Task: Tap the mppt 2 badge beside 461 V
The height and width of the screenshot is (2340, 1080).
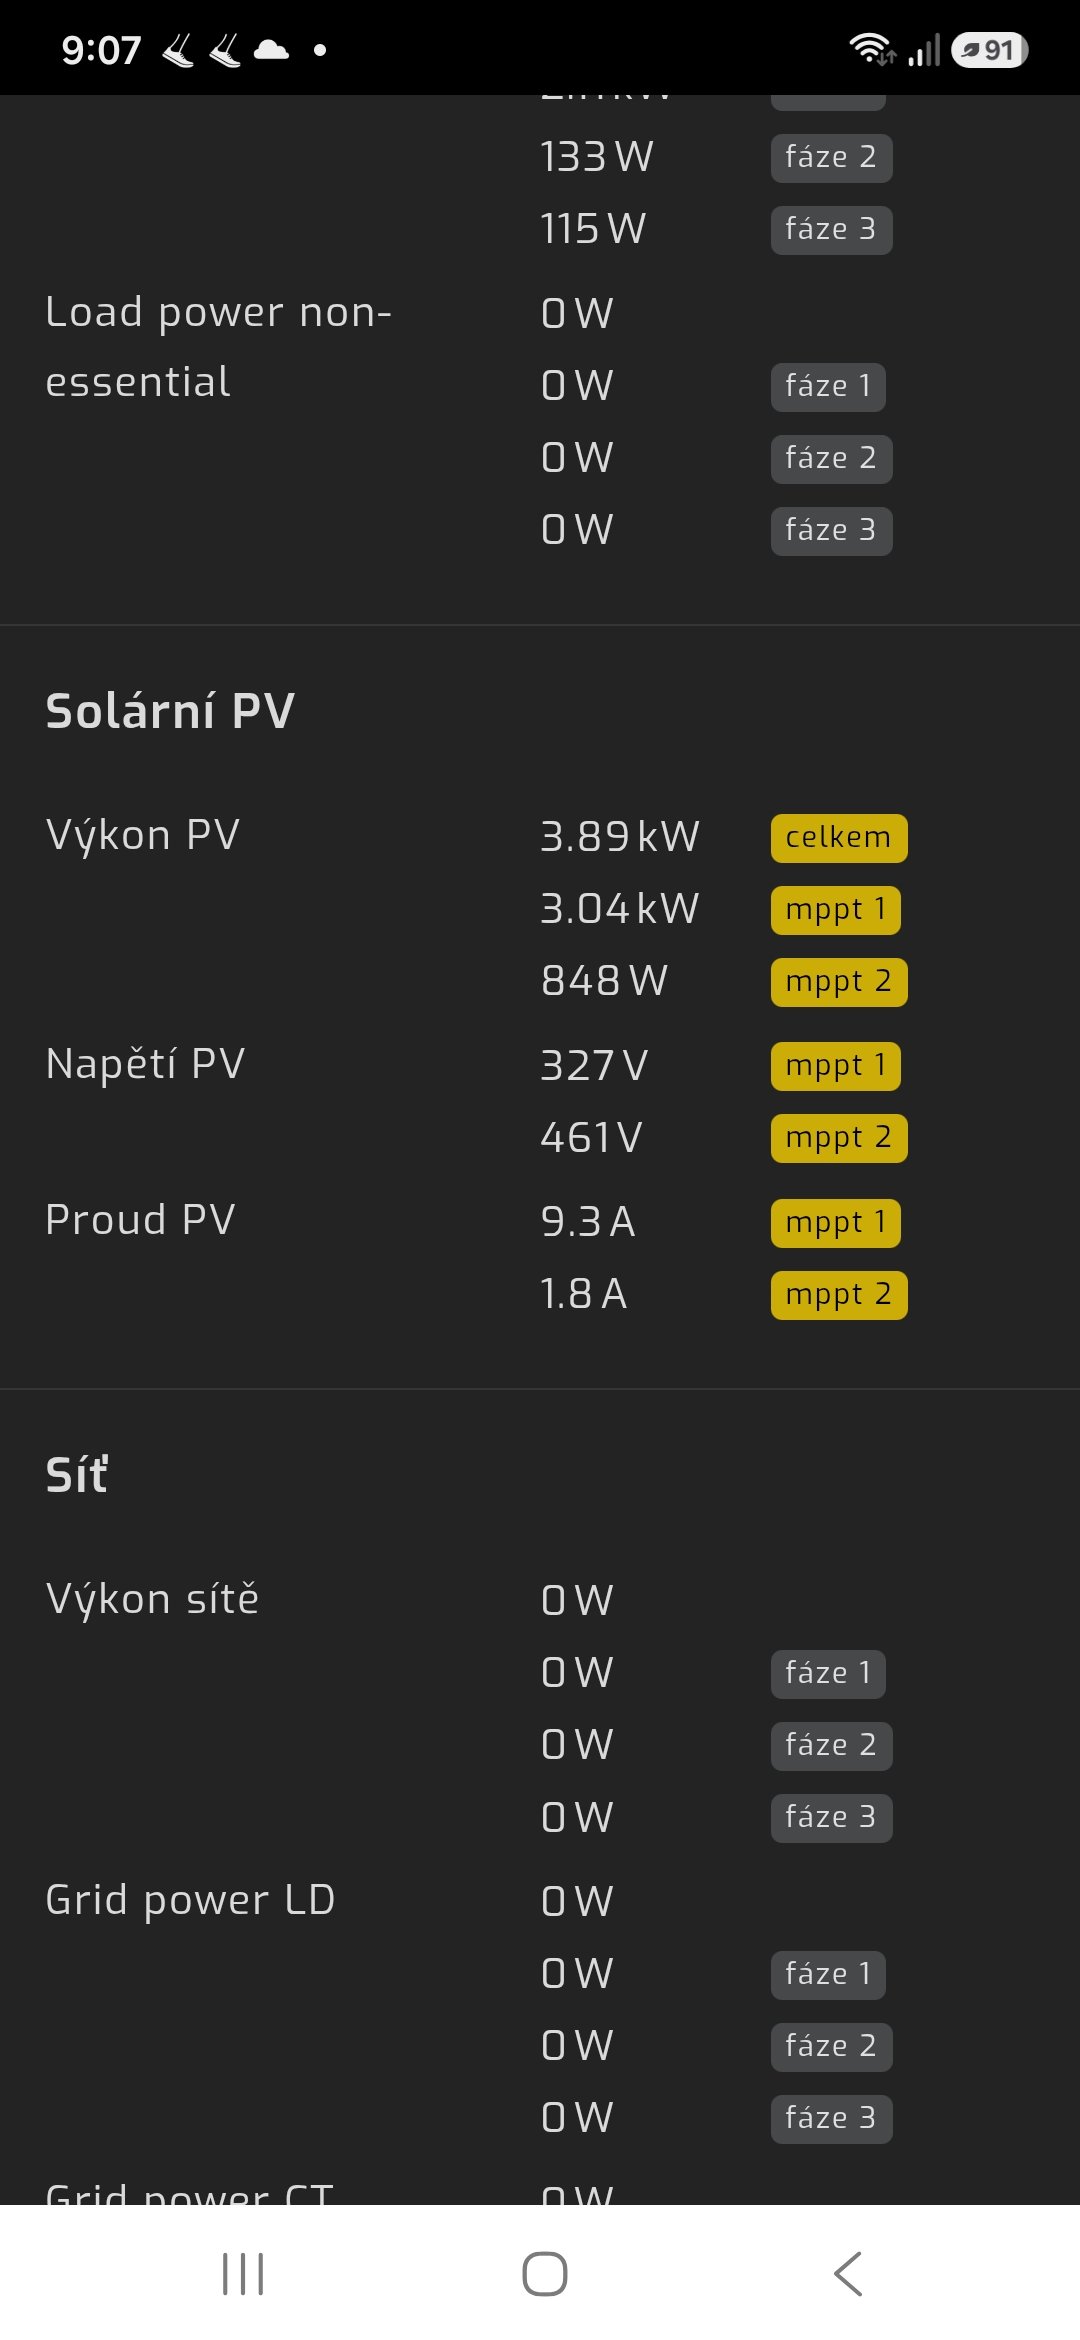Action: pyautogui.click(x=839, y=1138)
